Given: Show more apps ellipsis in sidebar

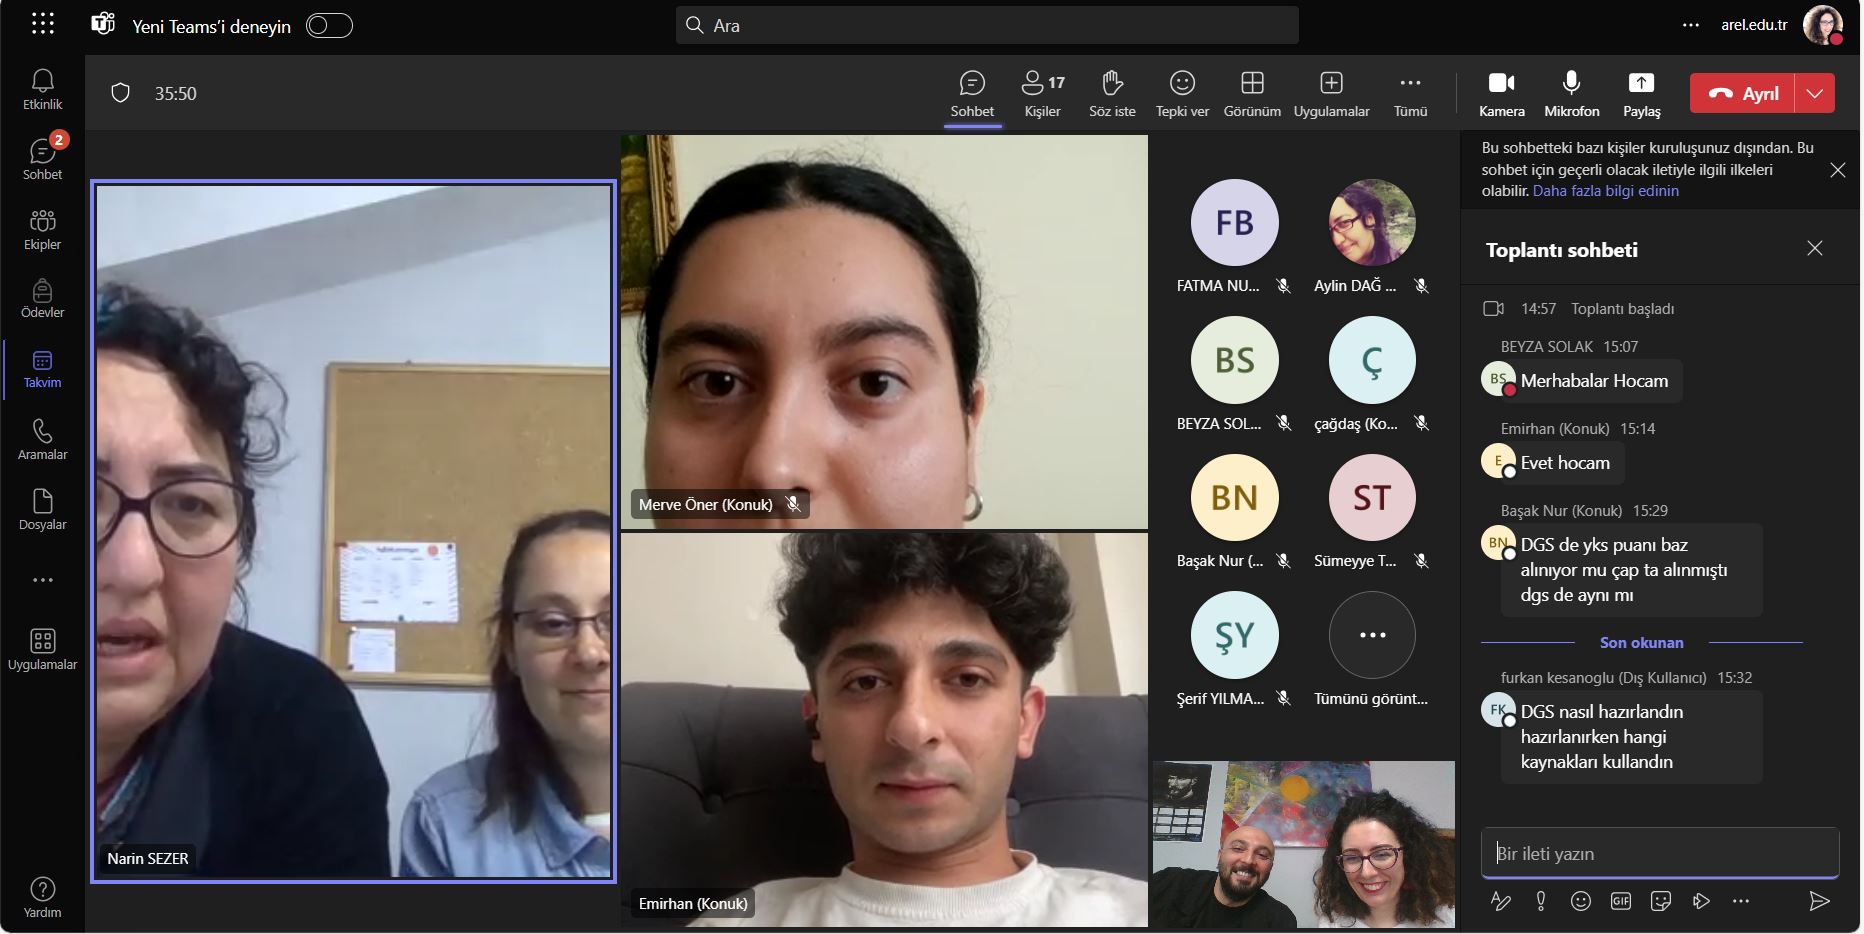Looking at the screenshot, I should pos(43,580).
